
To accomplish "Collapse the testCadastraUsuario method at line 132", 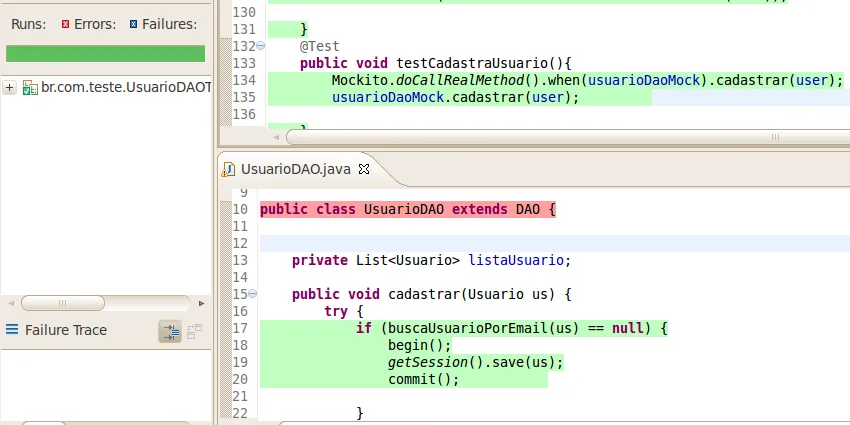I will [261, 46].
